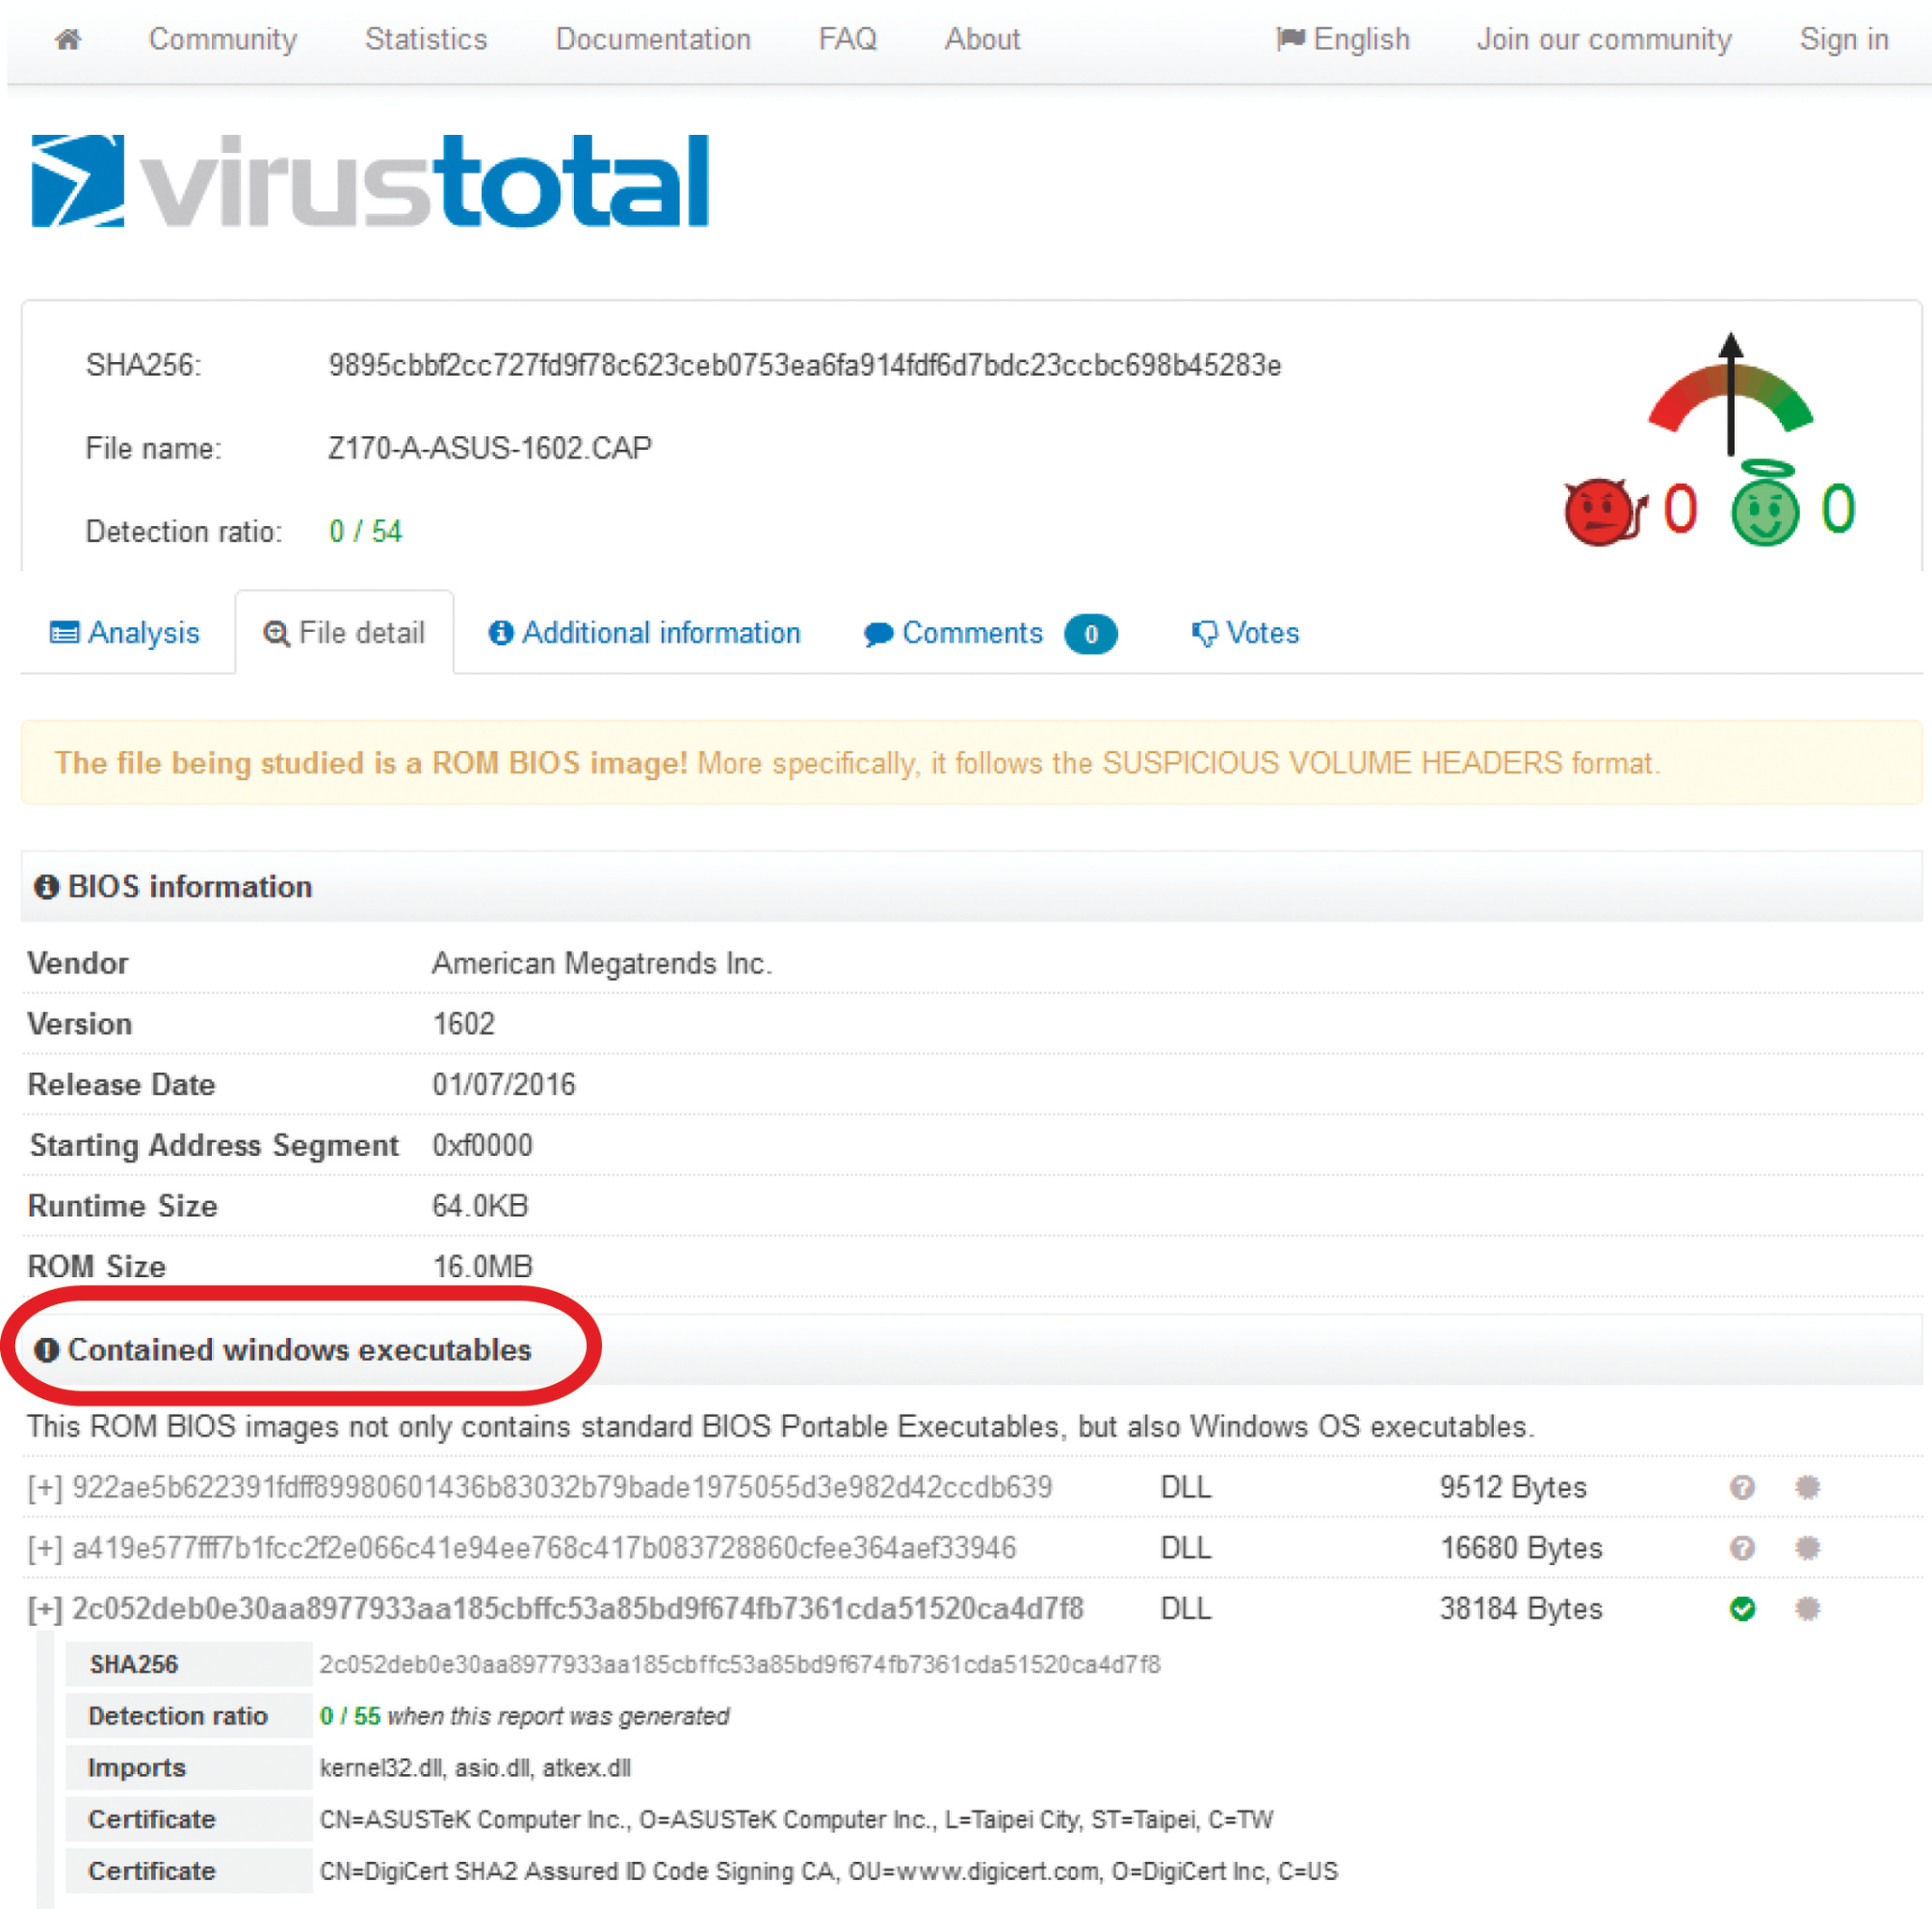Click the gear icon on 9512 Bytes row

(x=1807, y=1487)
